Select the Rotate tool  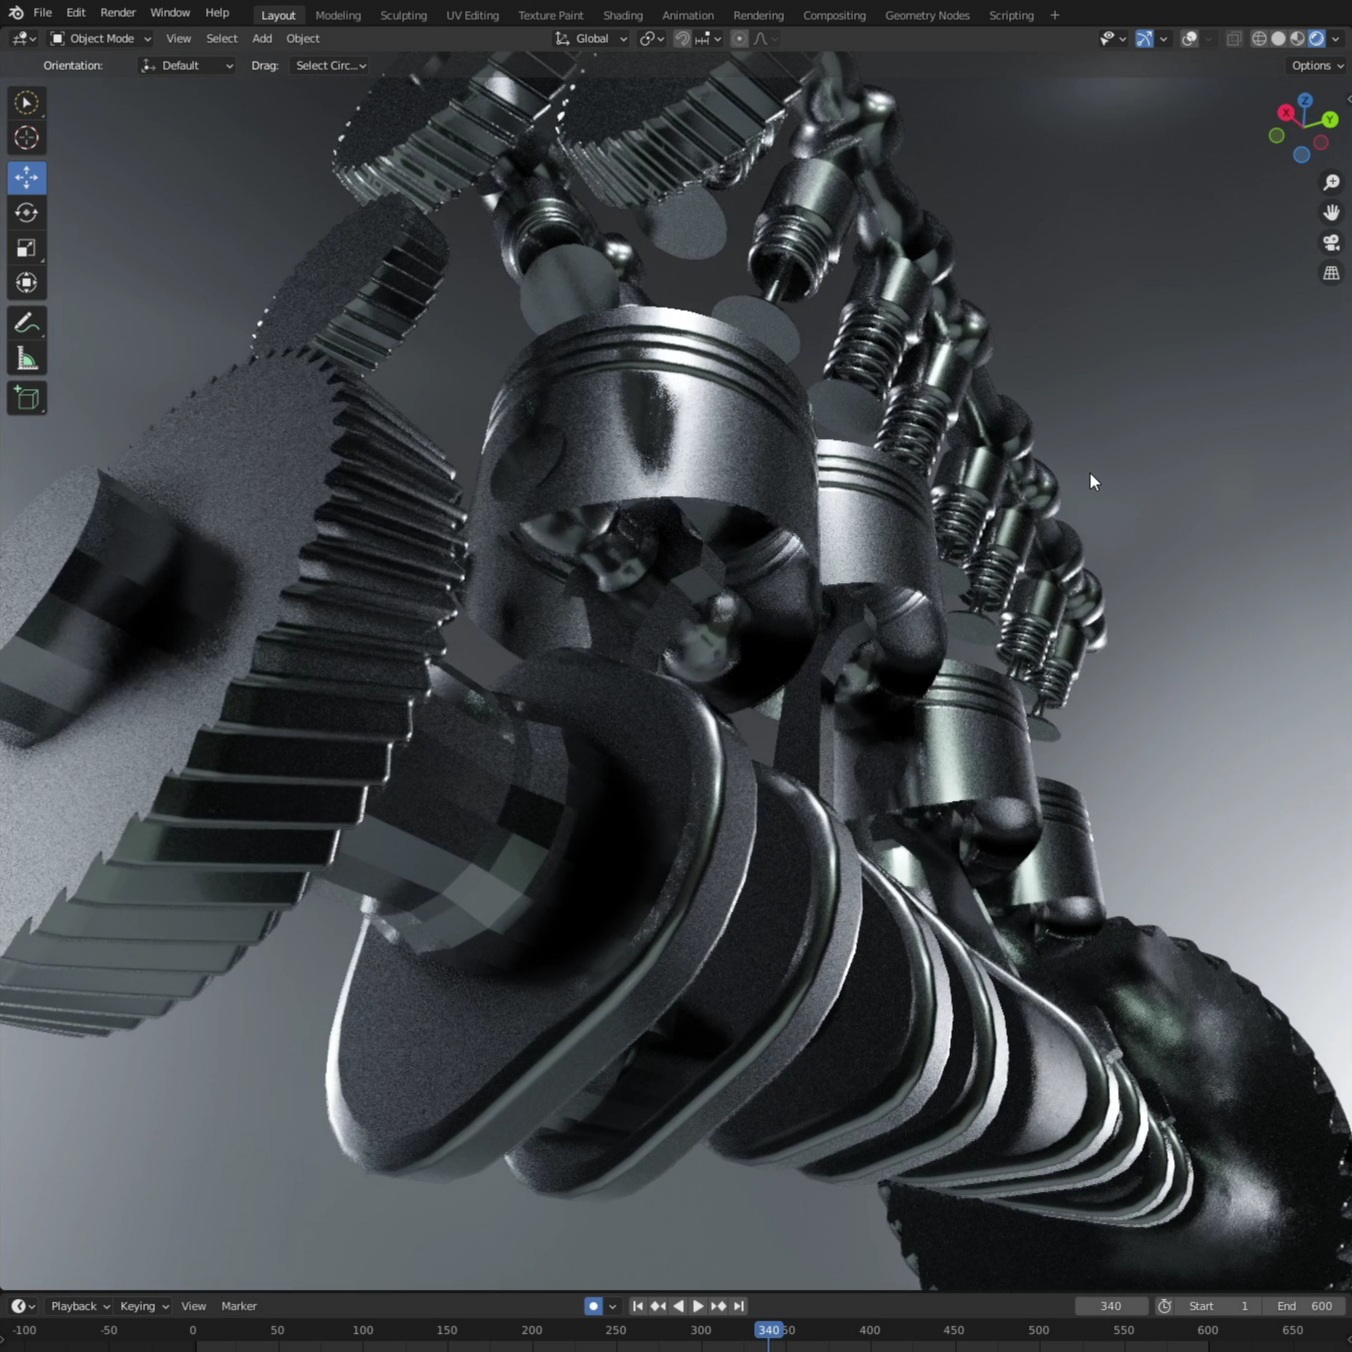click(x=27, y=213)
